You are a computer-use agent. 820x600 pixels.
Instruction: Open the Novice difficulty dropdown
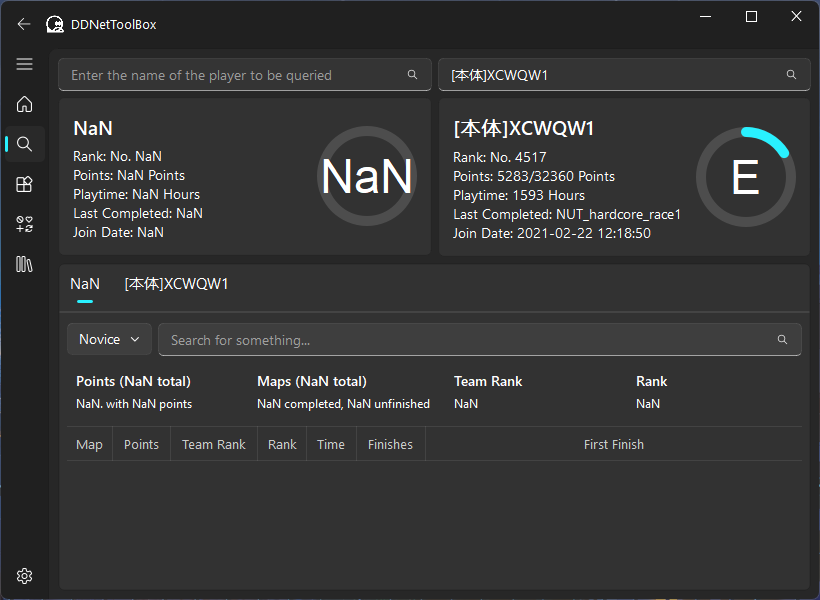[109, 339]
